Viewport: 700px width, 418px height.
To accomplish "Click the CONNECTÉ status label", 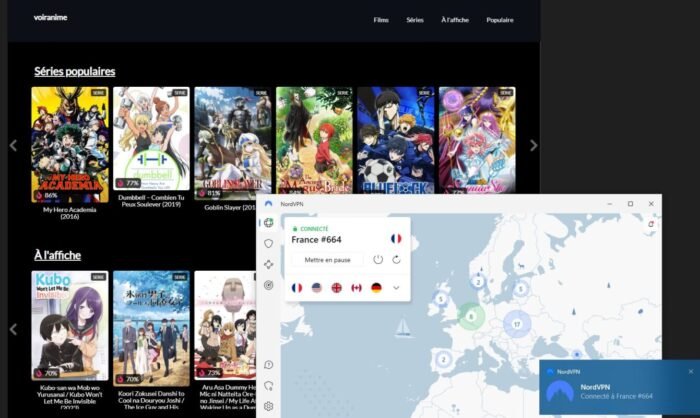I will click(x=314, y=229).
